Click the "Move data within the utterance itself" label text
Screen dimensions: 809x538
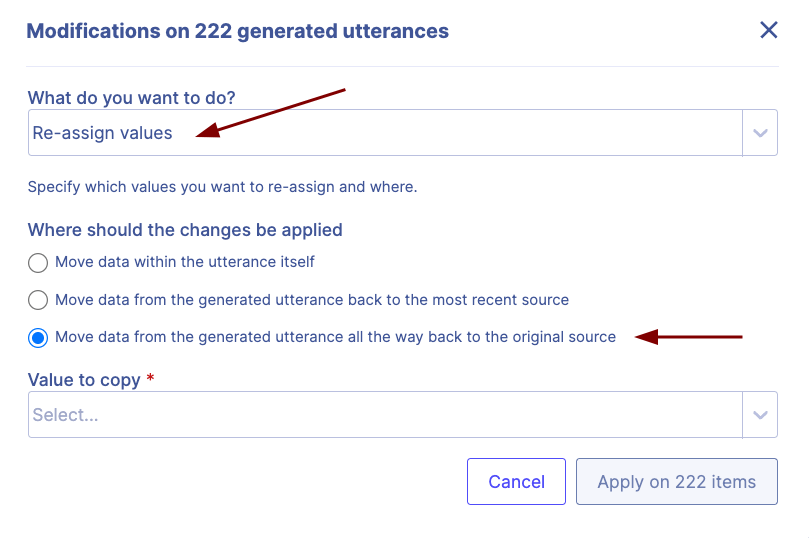(185, 262)
